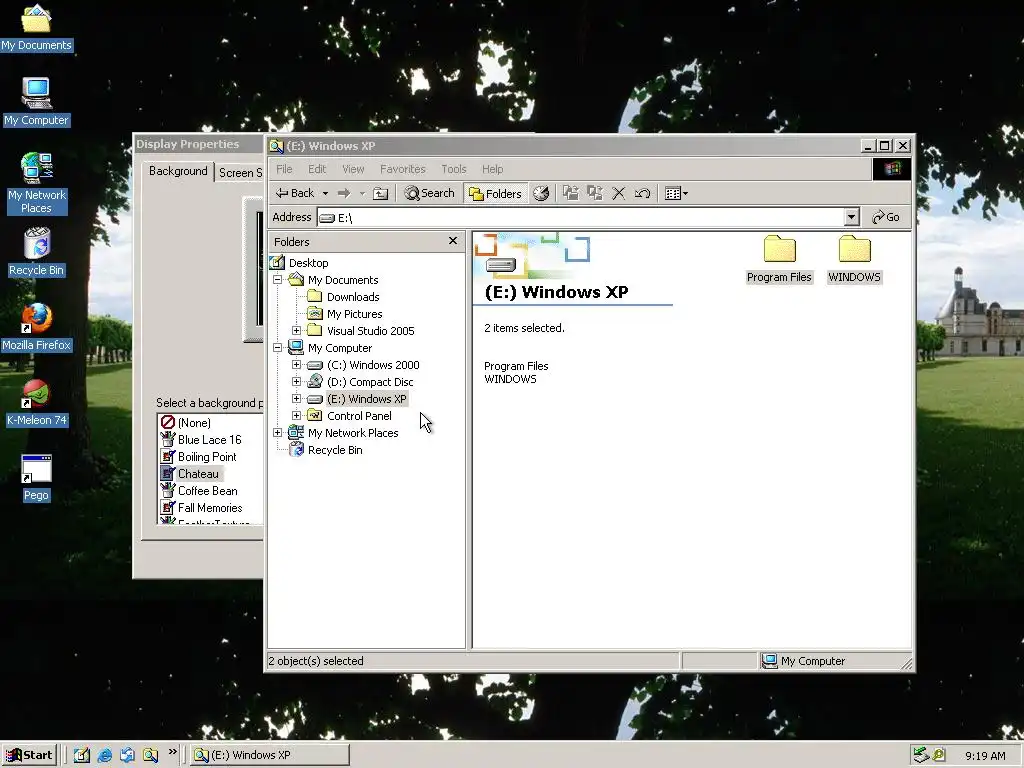Click the Go button beside address bar
This screenshot has width=1024, height=768.
pos(886,217)
